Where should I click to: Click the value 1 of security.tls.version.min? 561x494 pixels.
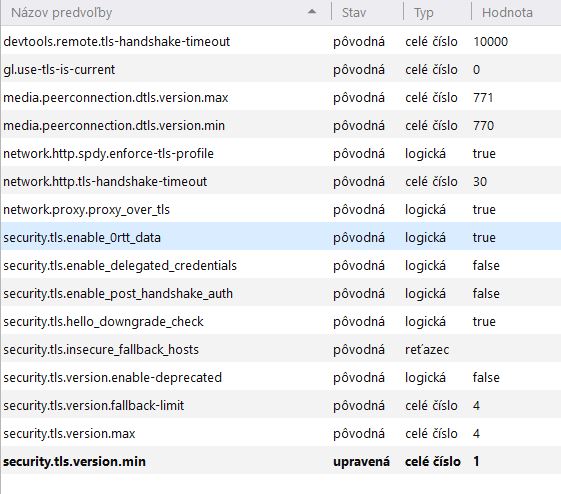(x=476, y=461)
